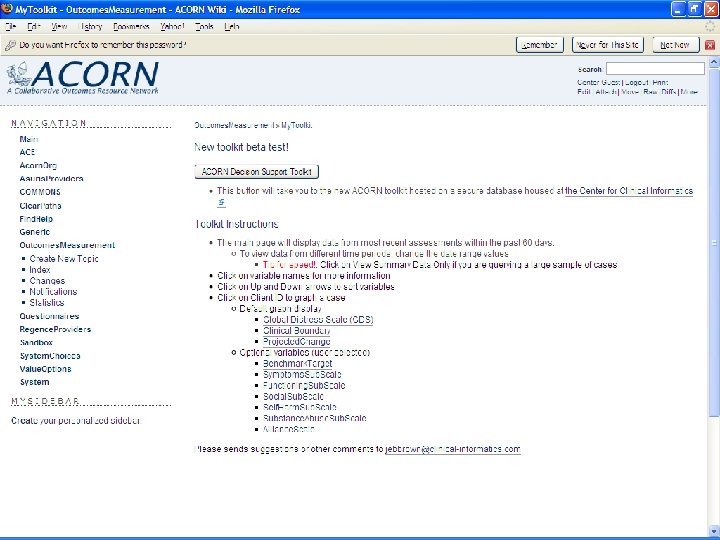Open the Statistics link
Image resolution: width=720 pixels, height=540 pixels.
tap(46, 303)
